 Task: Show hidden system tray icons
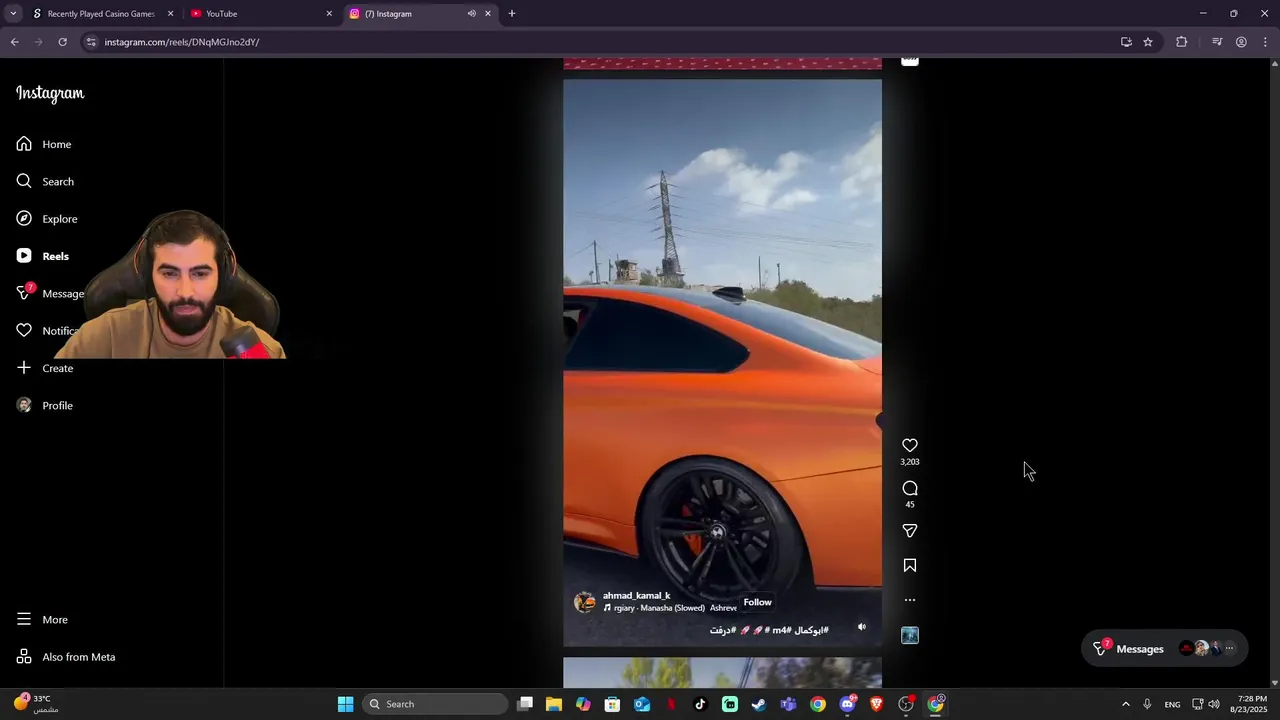1125,704
